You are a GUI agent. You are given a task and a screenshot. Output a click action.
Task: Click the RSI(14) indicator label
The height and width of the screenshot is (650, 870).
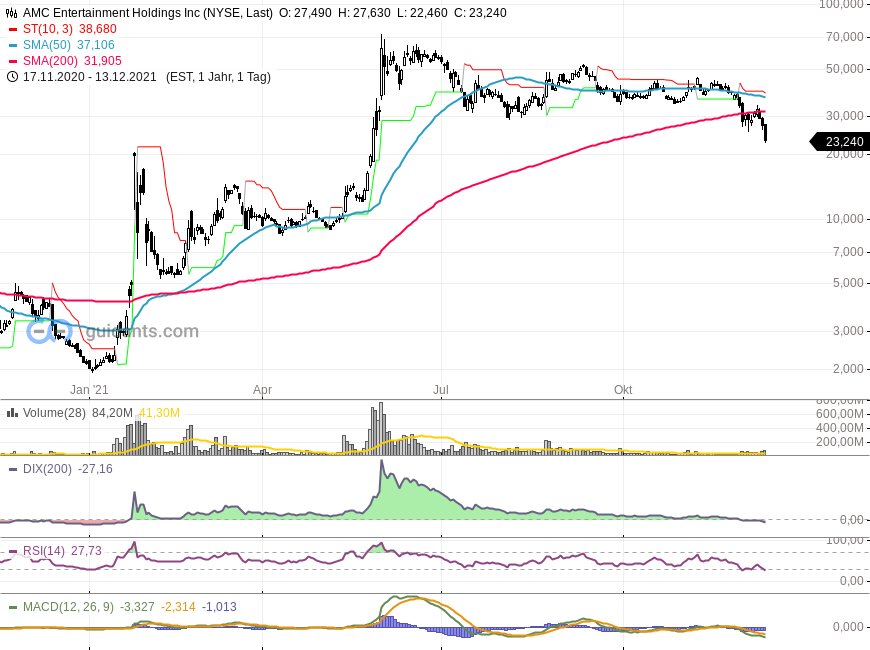coord(44,551)
